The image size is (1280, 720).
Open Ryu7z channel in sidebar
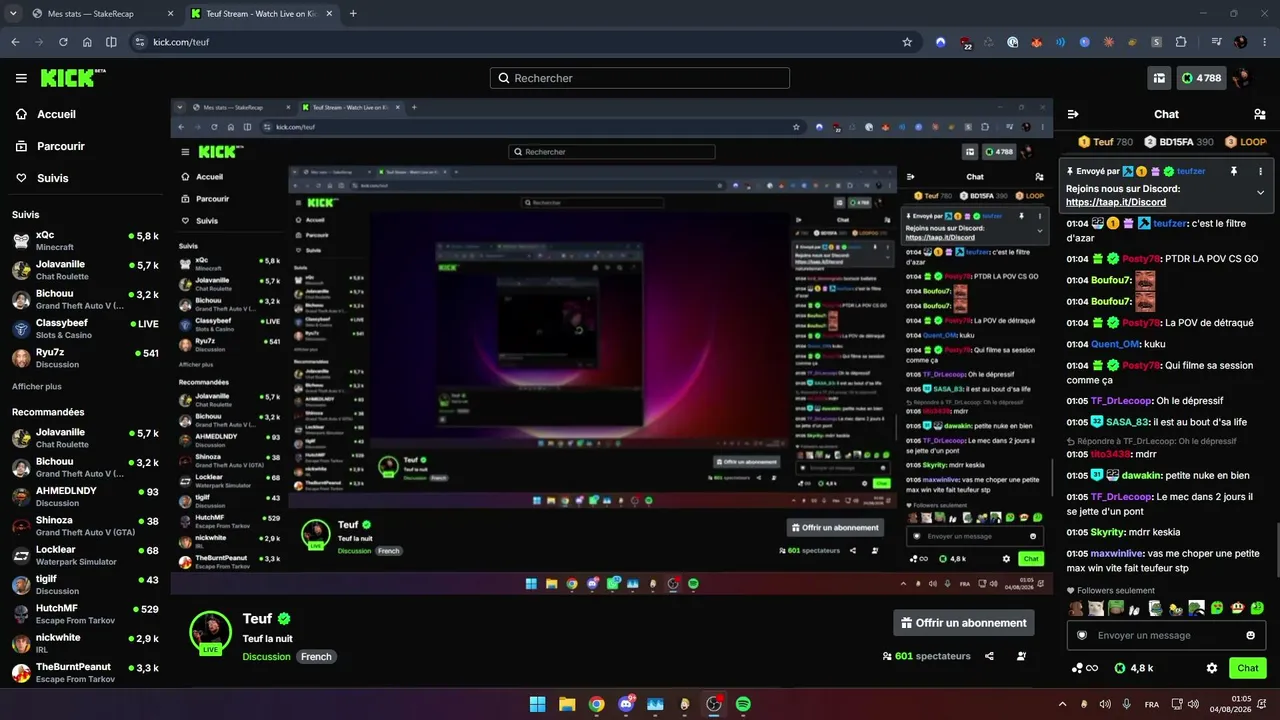point(85,358)
